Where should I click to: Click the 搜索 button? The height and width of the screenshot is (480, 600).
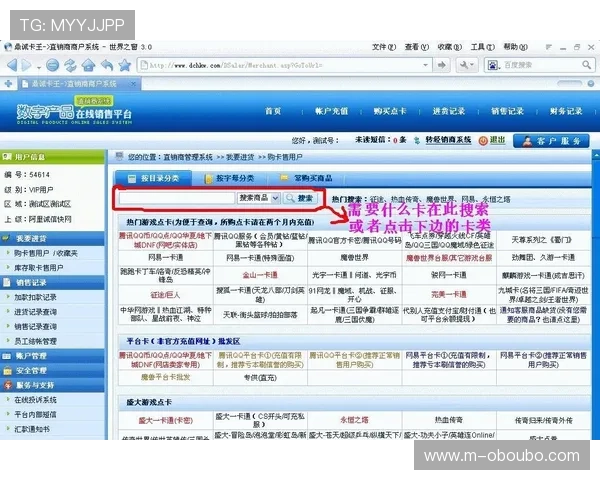300,198
